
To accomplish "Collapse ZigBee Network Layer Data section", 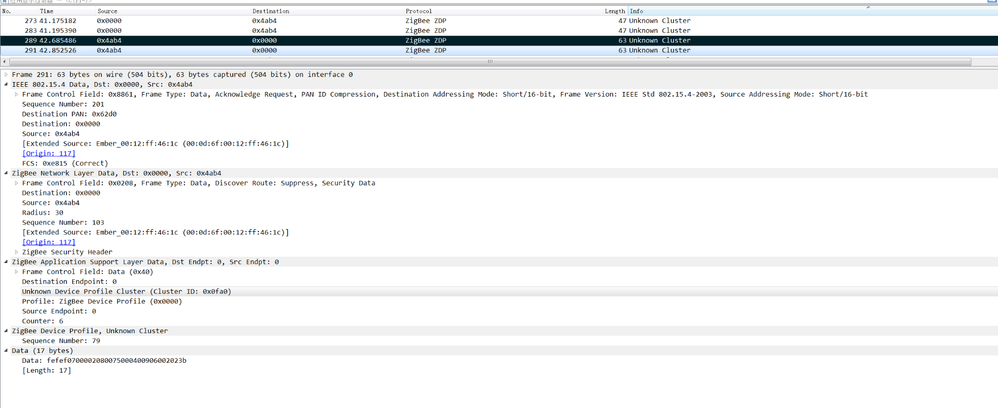I will pos(6,173).
